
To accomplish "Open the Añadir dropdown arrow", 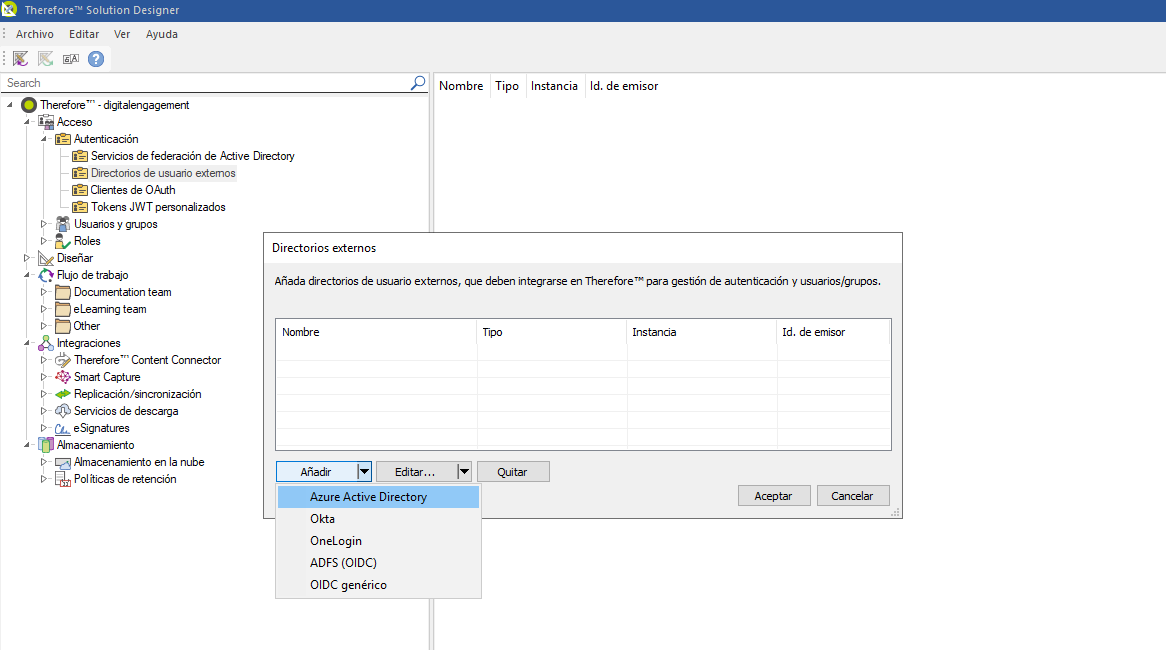I will pyautogui.click(x=364, y=472).
